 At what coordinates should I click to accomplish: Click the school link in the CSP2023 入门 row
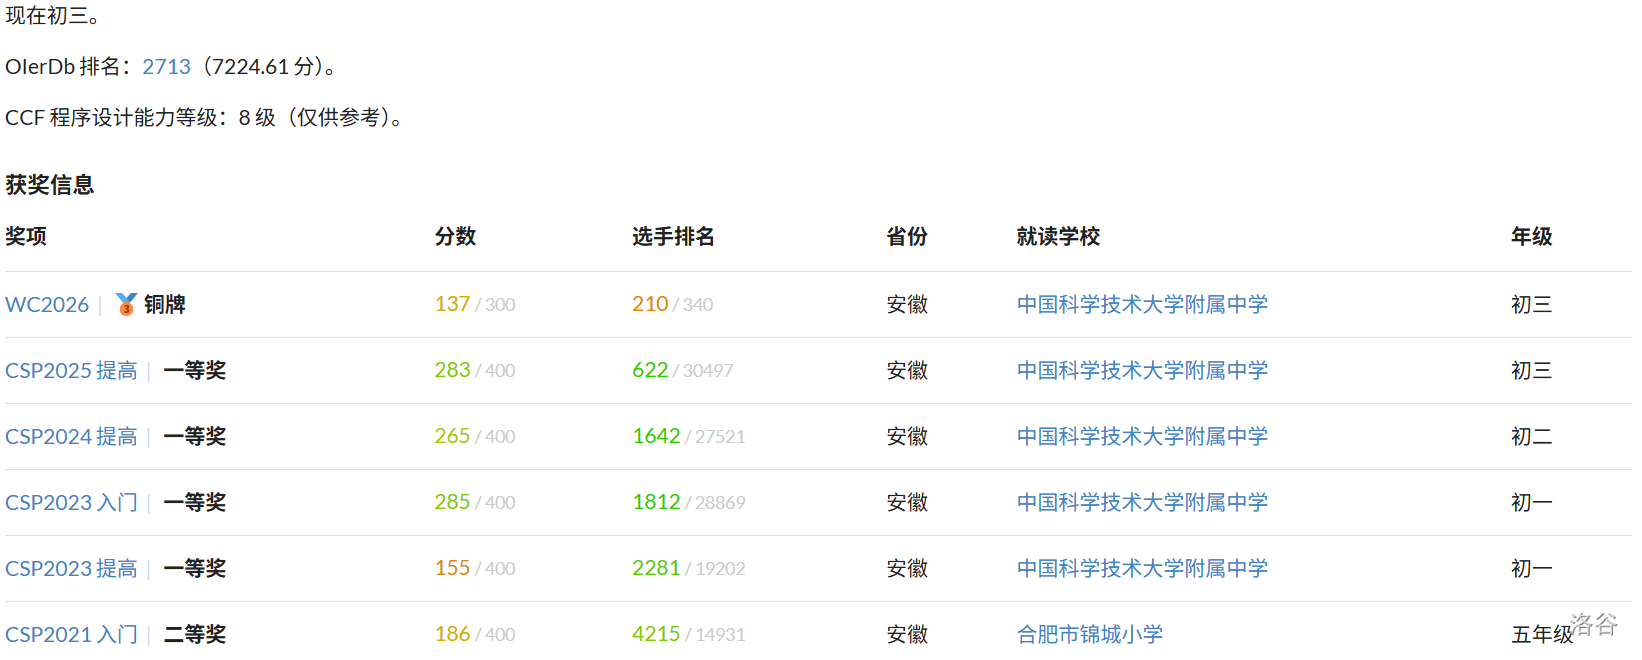1142,502
